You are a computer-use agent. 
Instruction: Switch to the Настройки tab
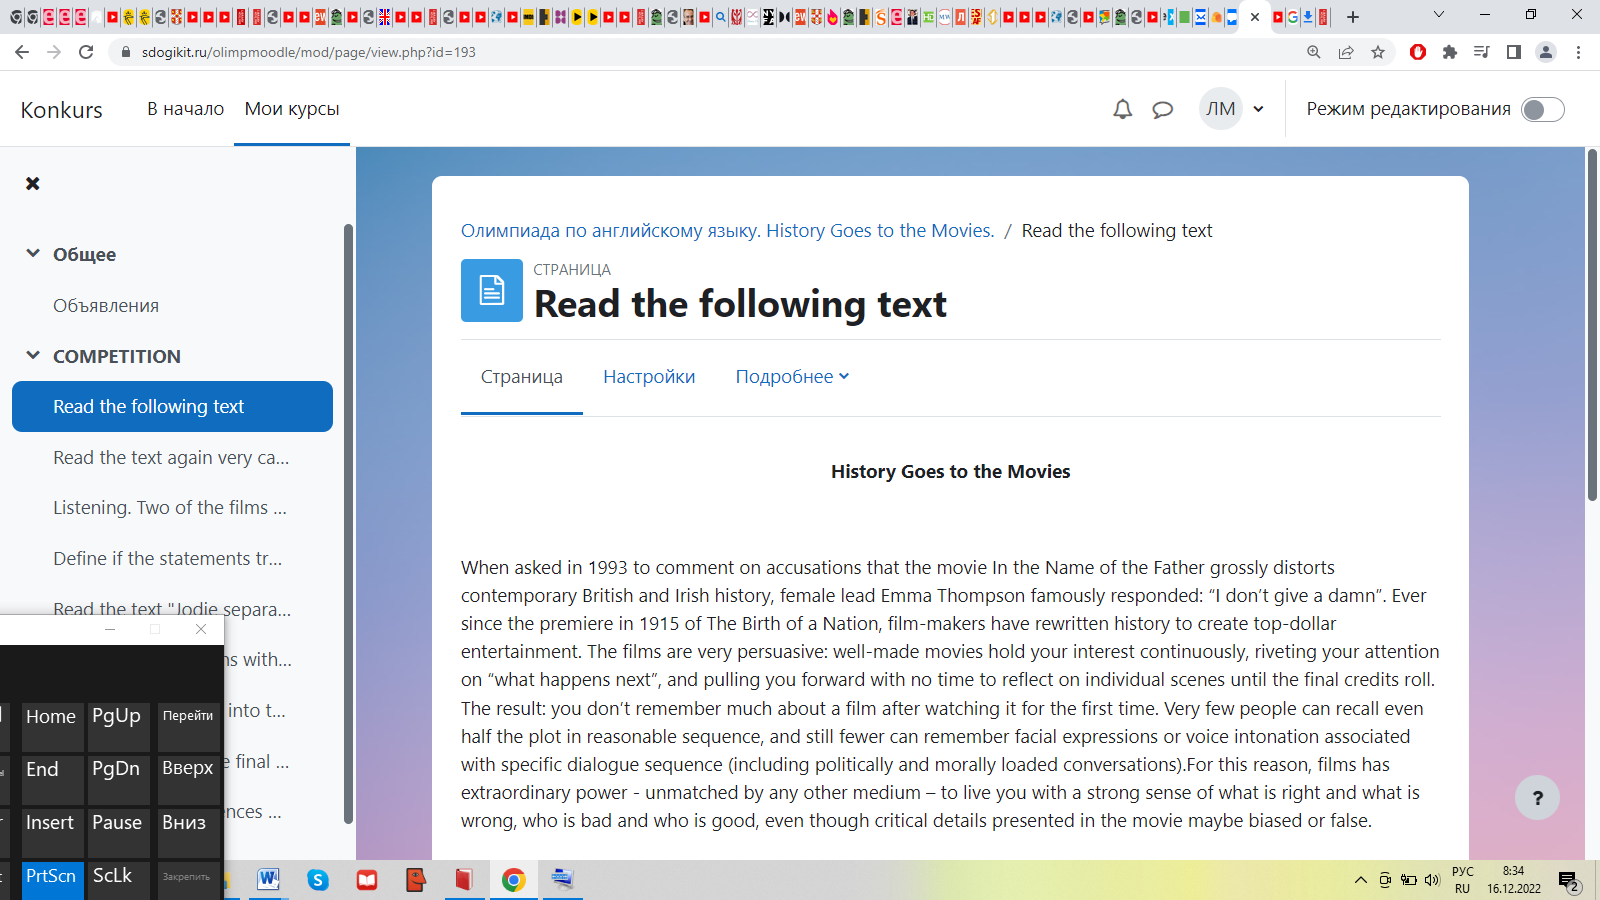click(x=649, y=377)
